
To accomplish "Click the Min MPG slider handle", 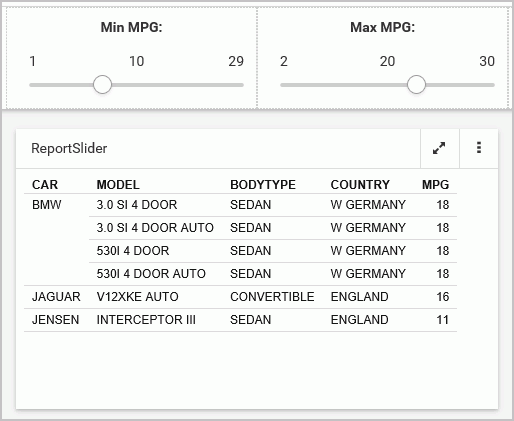I will [x=102, y=85].
